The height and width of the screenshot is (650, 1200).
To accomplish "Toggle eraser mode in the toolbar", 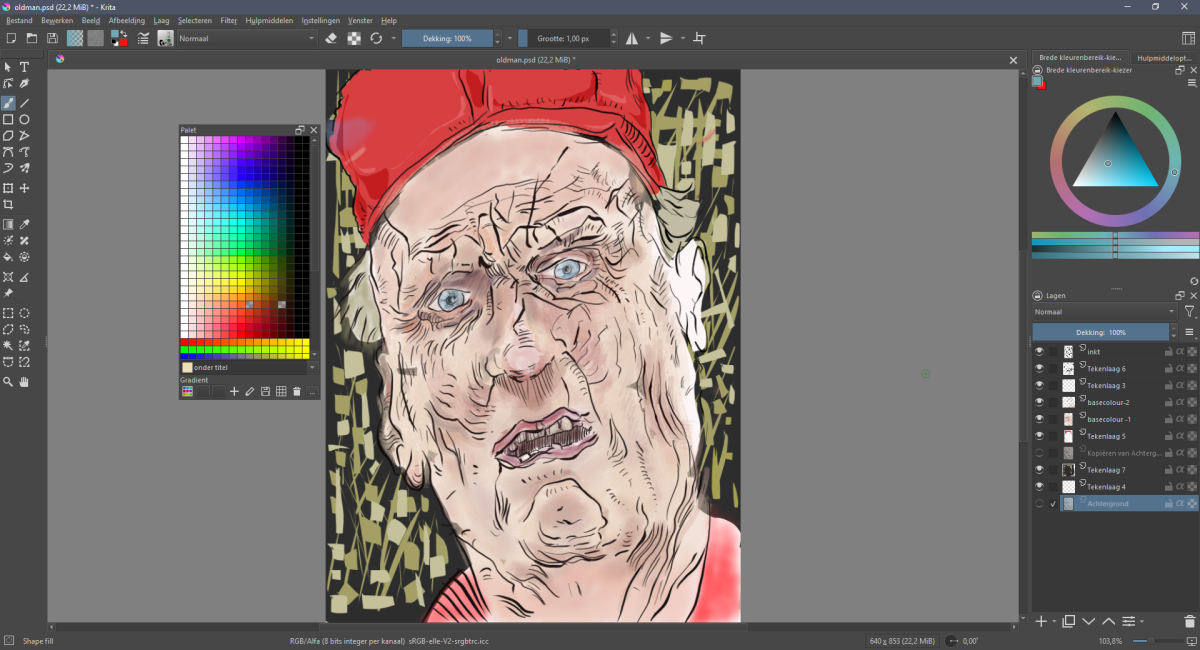I will (x=332, y=38).
